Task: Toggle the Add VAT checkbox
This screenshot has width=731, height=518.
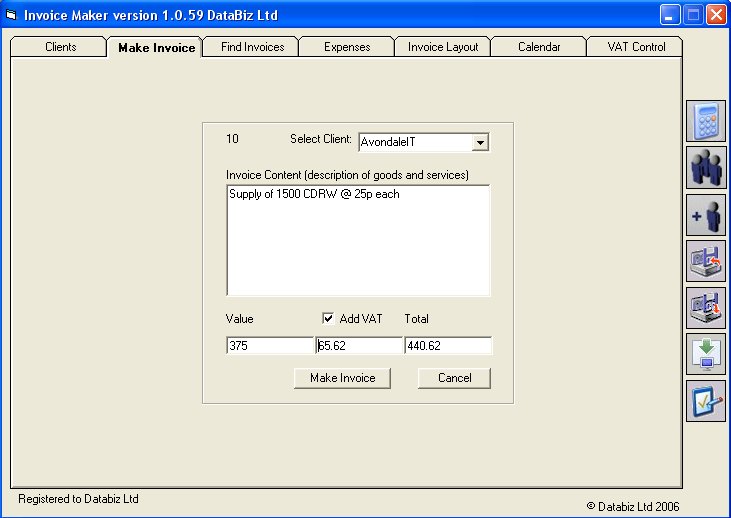Action: coord(328,319)
